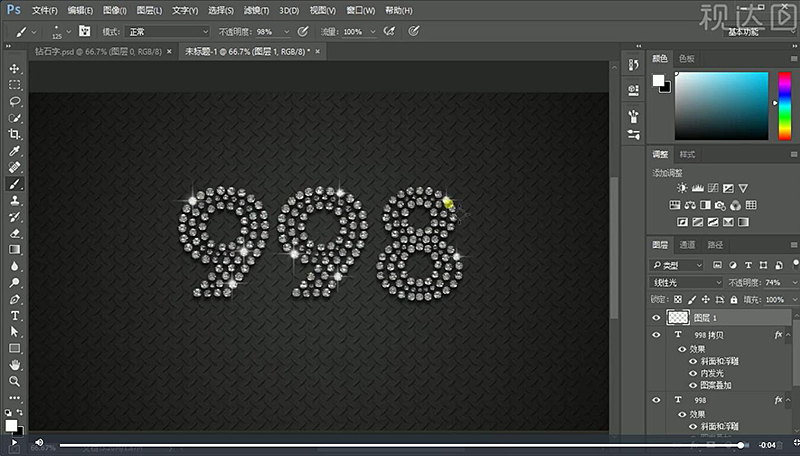The image size is (800, 456).
Task: Toggle 效果 visibility under 998 拷贝
Action: [x=682, y=349]
